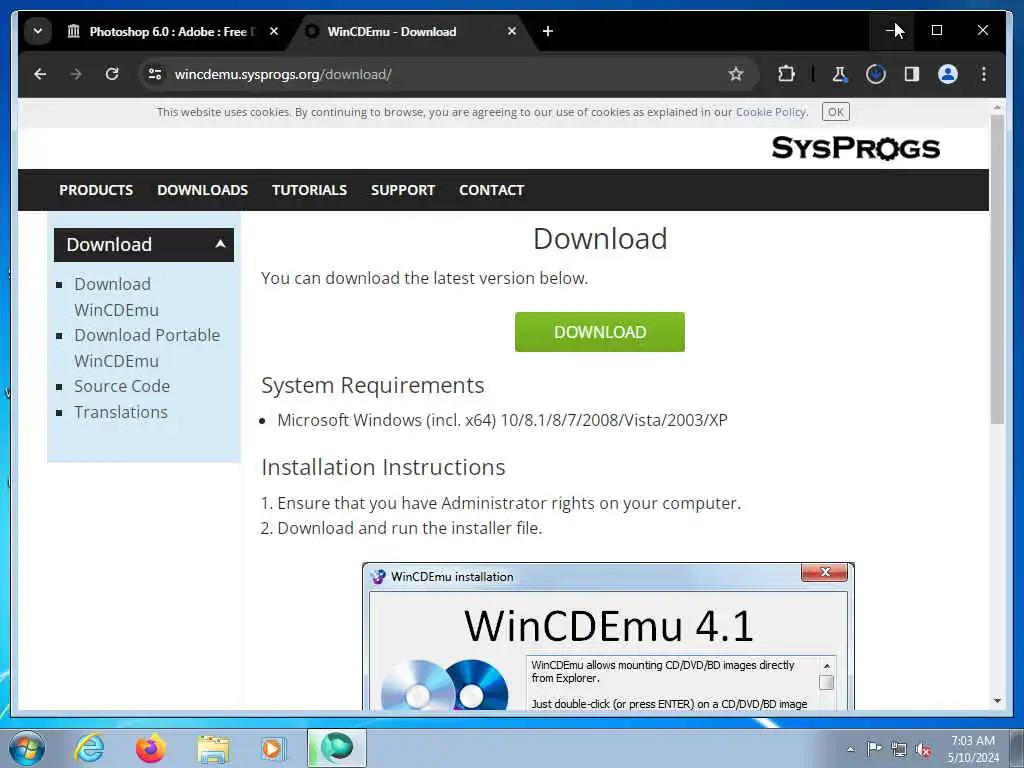This screenshot has width=1024, height=768.
Task: Open the downloads indicator icon
Action: pos(876,74)
